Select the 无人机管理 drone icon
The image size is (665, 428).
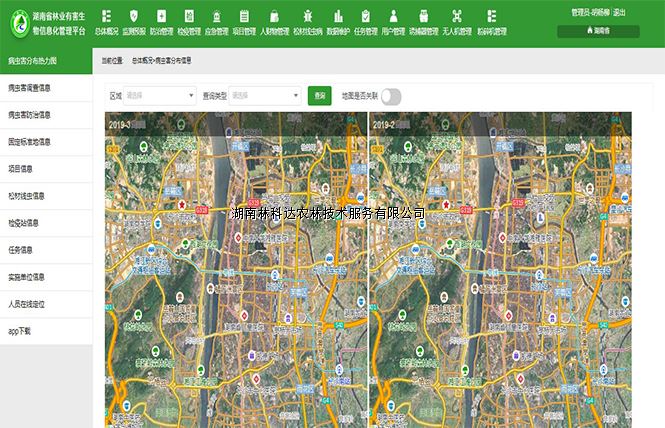coord(457,15)
